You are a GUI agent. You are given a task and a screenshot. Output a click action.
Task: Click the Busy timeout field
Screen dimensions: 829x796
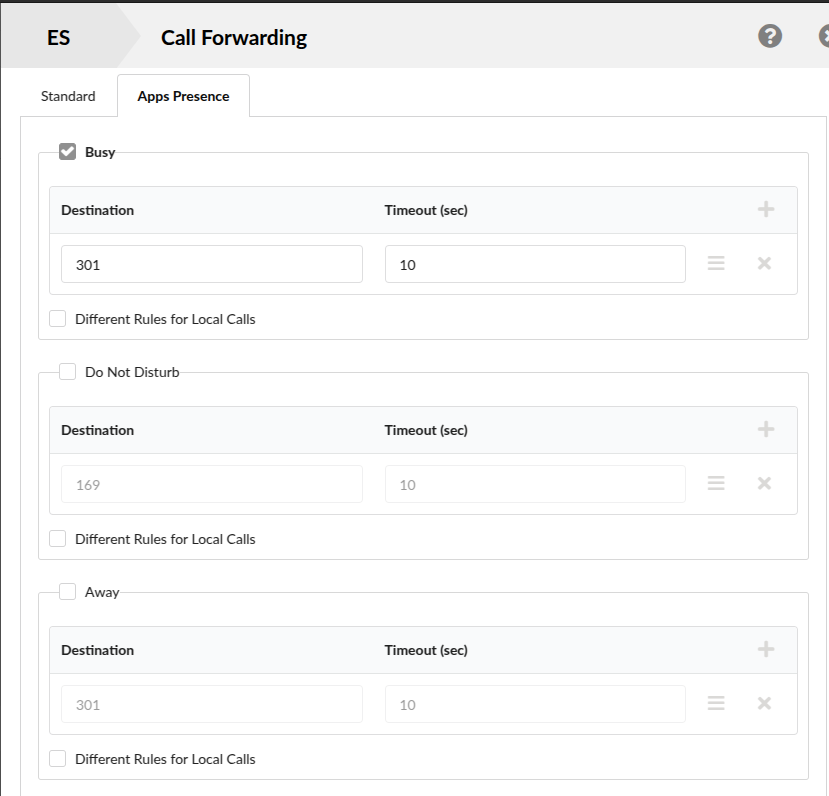(x=535, y=264)
